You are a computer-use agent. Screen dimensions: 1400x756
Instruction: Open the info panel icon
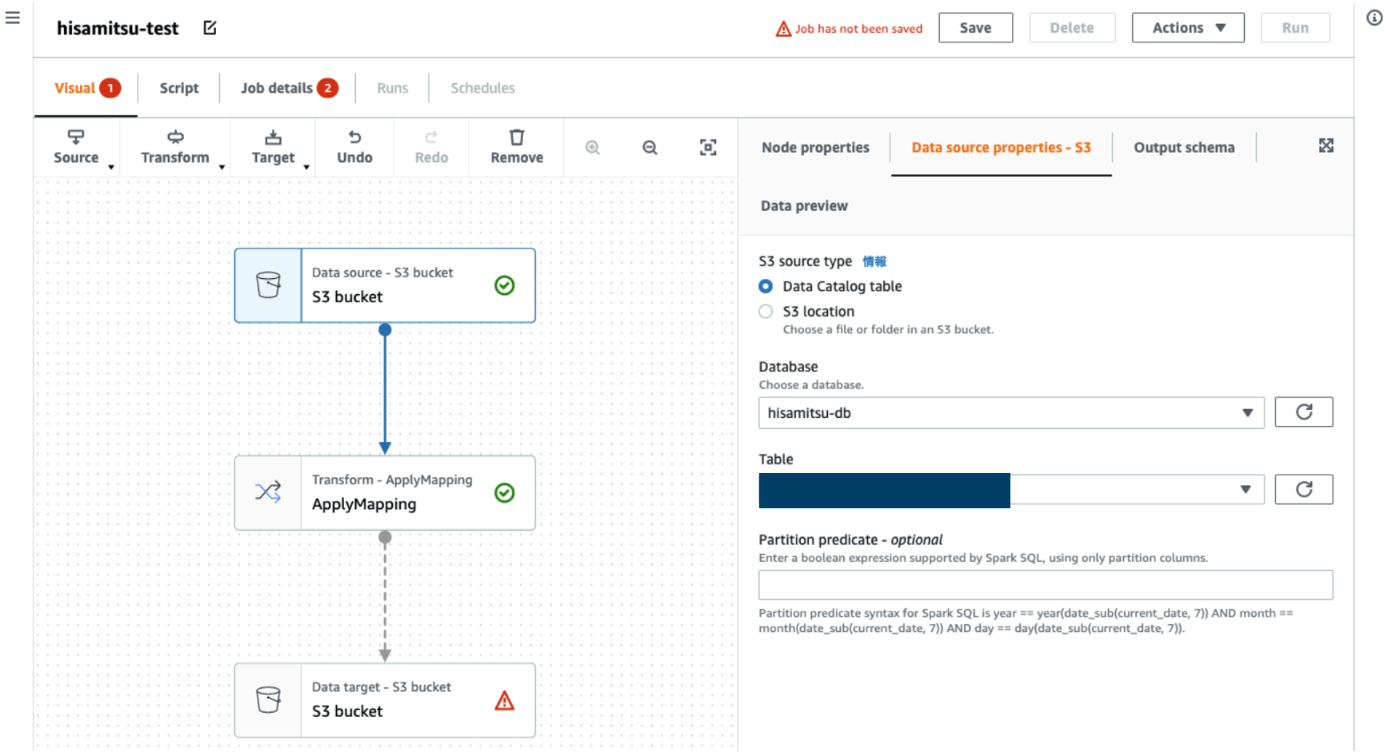[1375, 18]
